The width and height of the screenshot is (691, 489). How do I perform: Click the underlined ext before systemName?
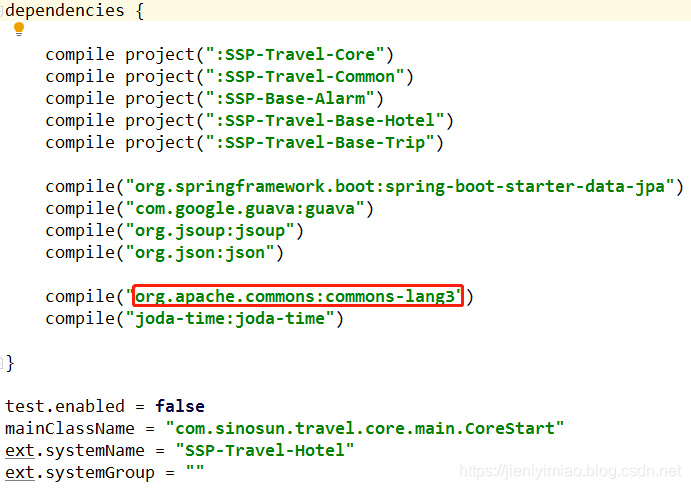20,451
